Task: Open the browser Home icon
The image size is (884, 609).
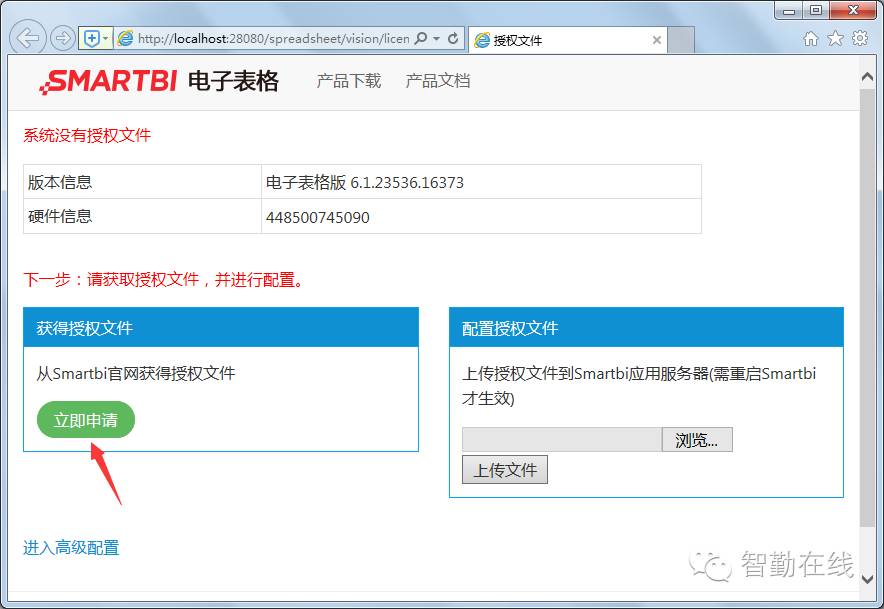Action: coord(811,38)
